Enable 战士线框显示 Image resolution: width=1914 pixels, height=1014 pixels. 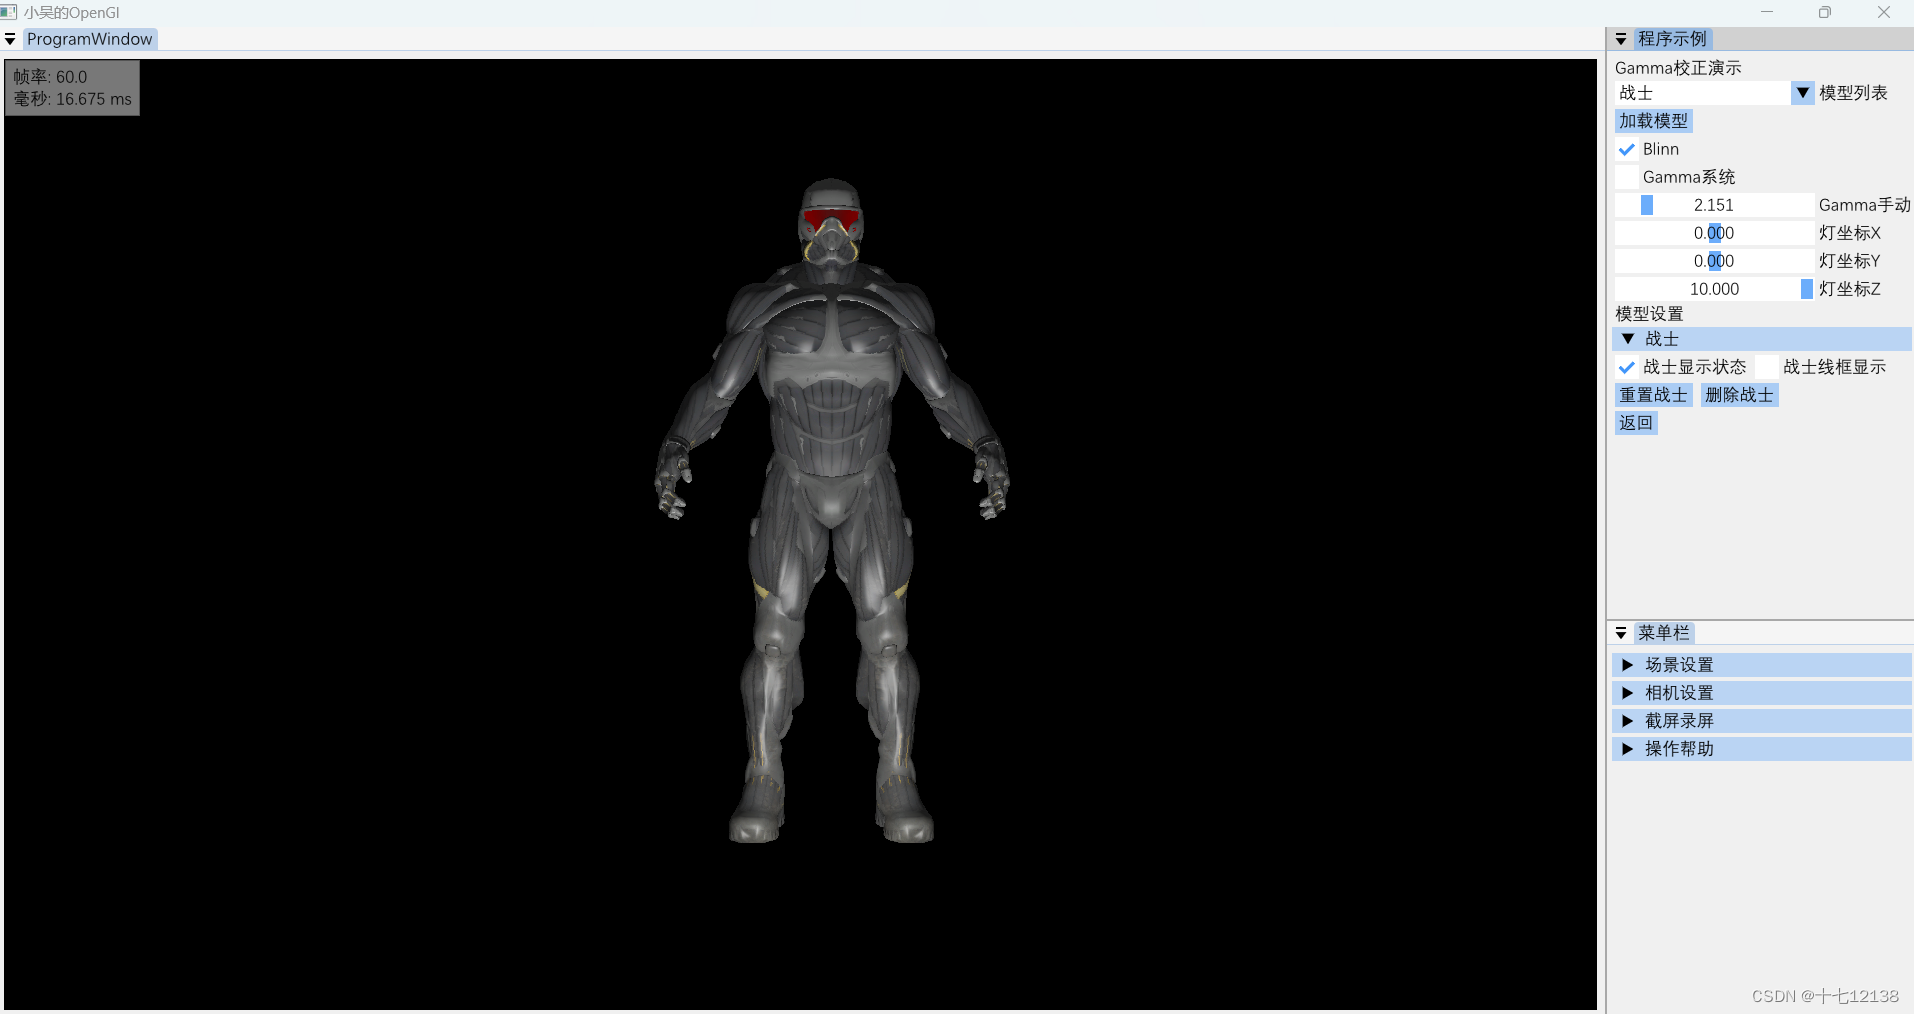click(1767, 367)
